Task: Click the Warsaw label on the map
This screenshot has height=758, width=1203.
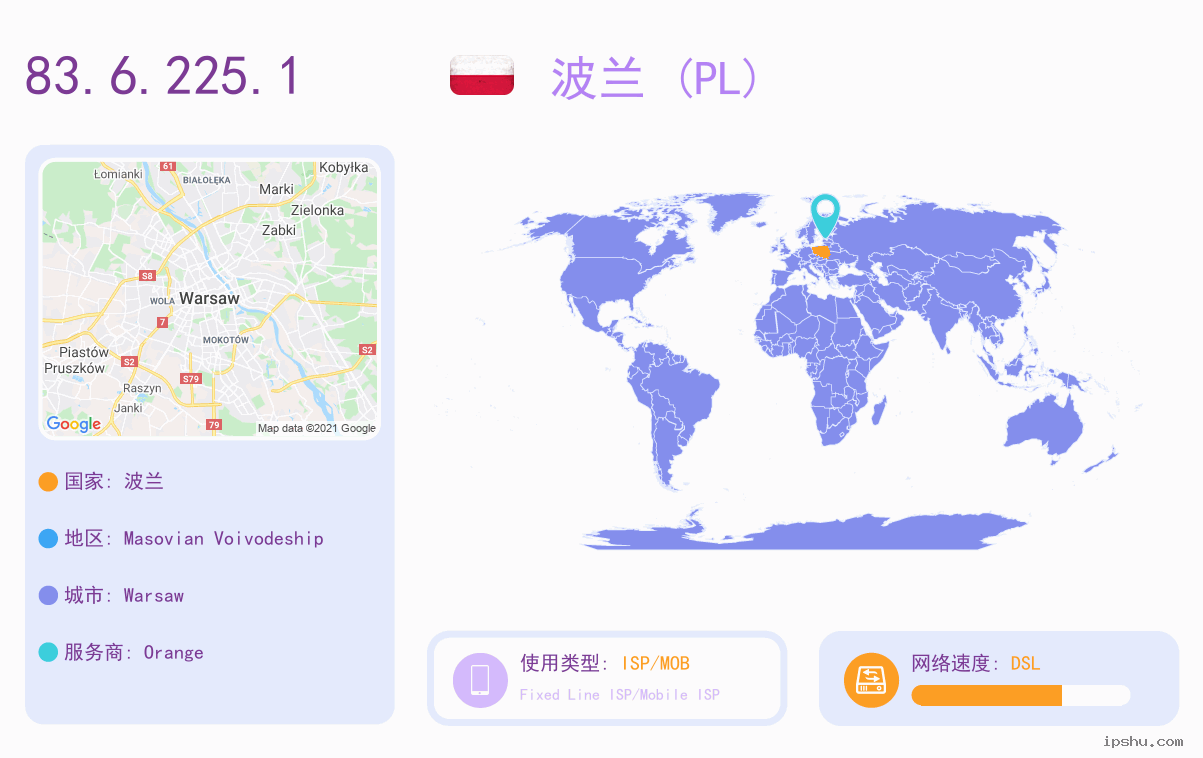Action: tap(210, 298)
